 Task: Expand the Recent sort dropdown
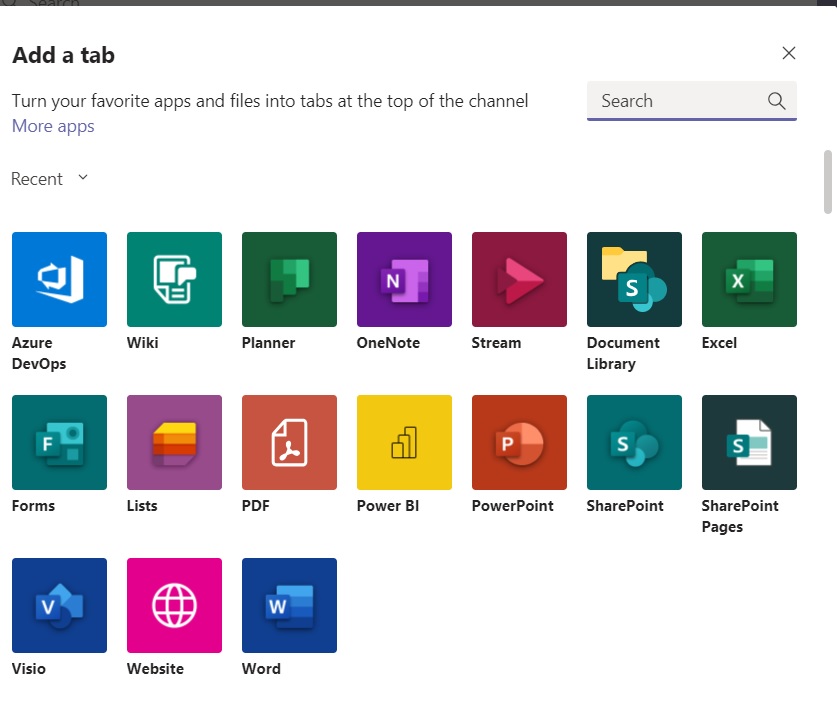coord(50,179)
